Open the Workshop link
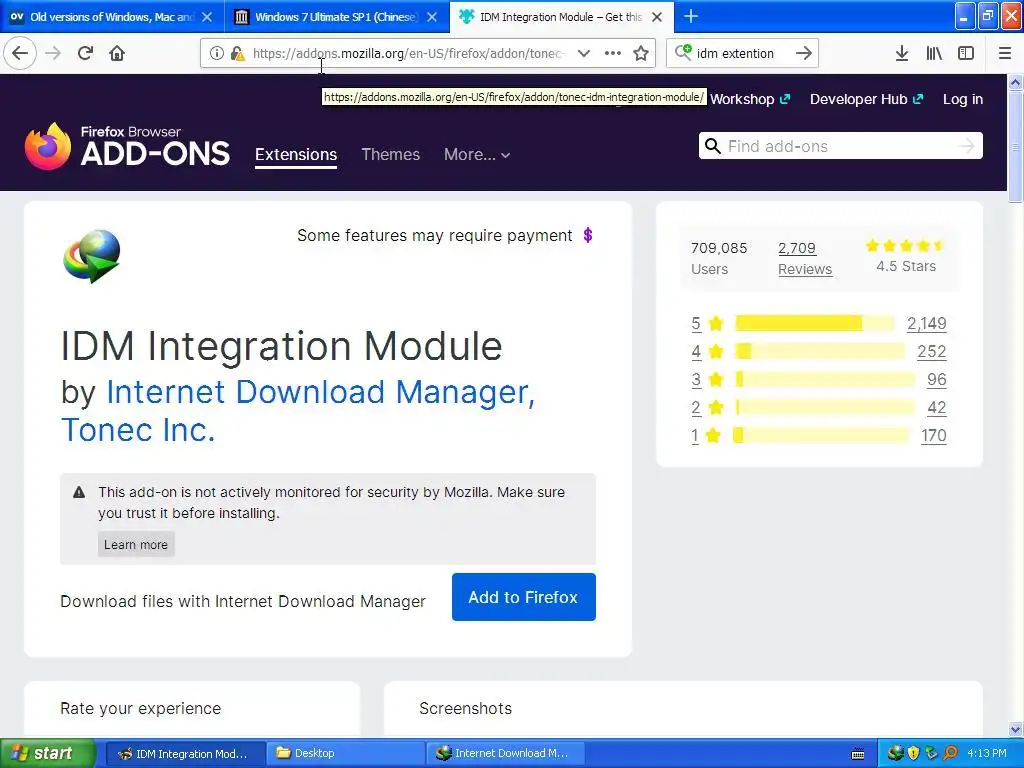Screen dimensions: 1024x768 tap(750, 99)
